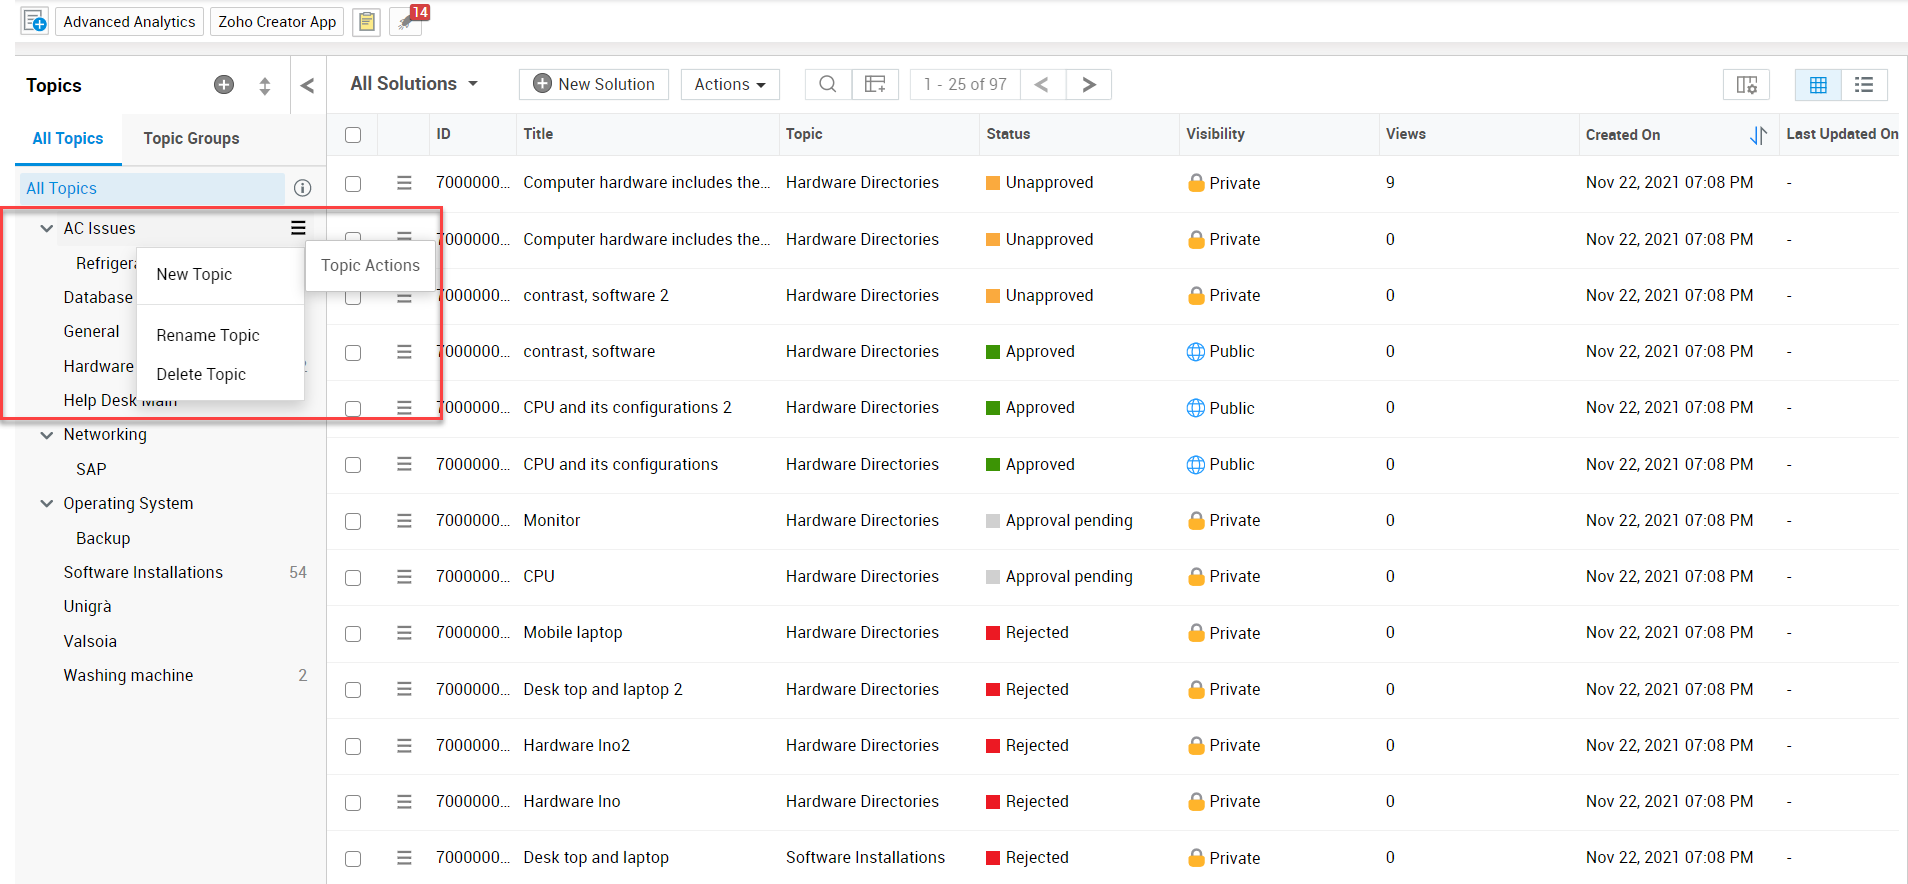
Task: Select Software Installations topic in tree
Action: (143, 572)
